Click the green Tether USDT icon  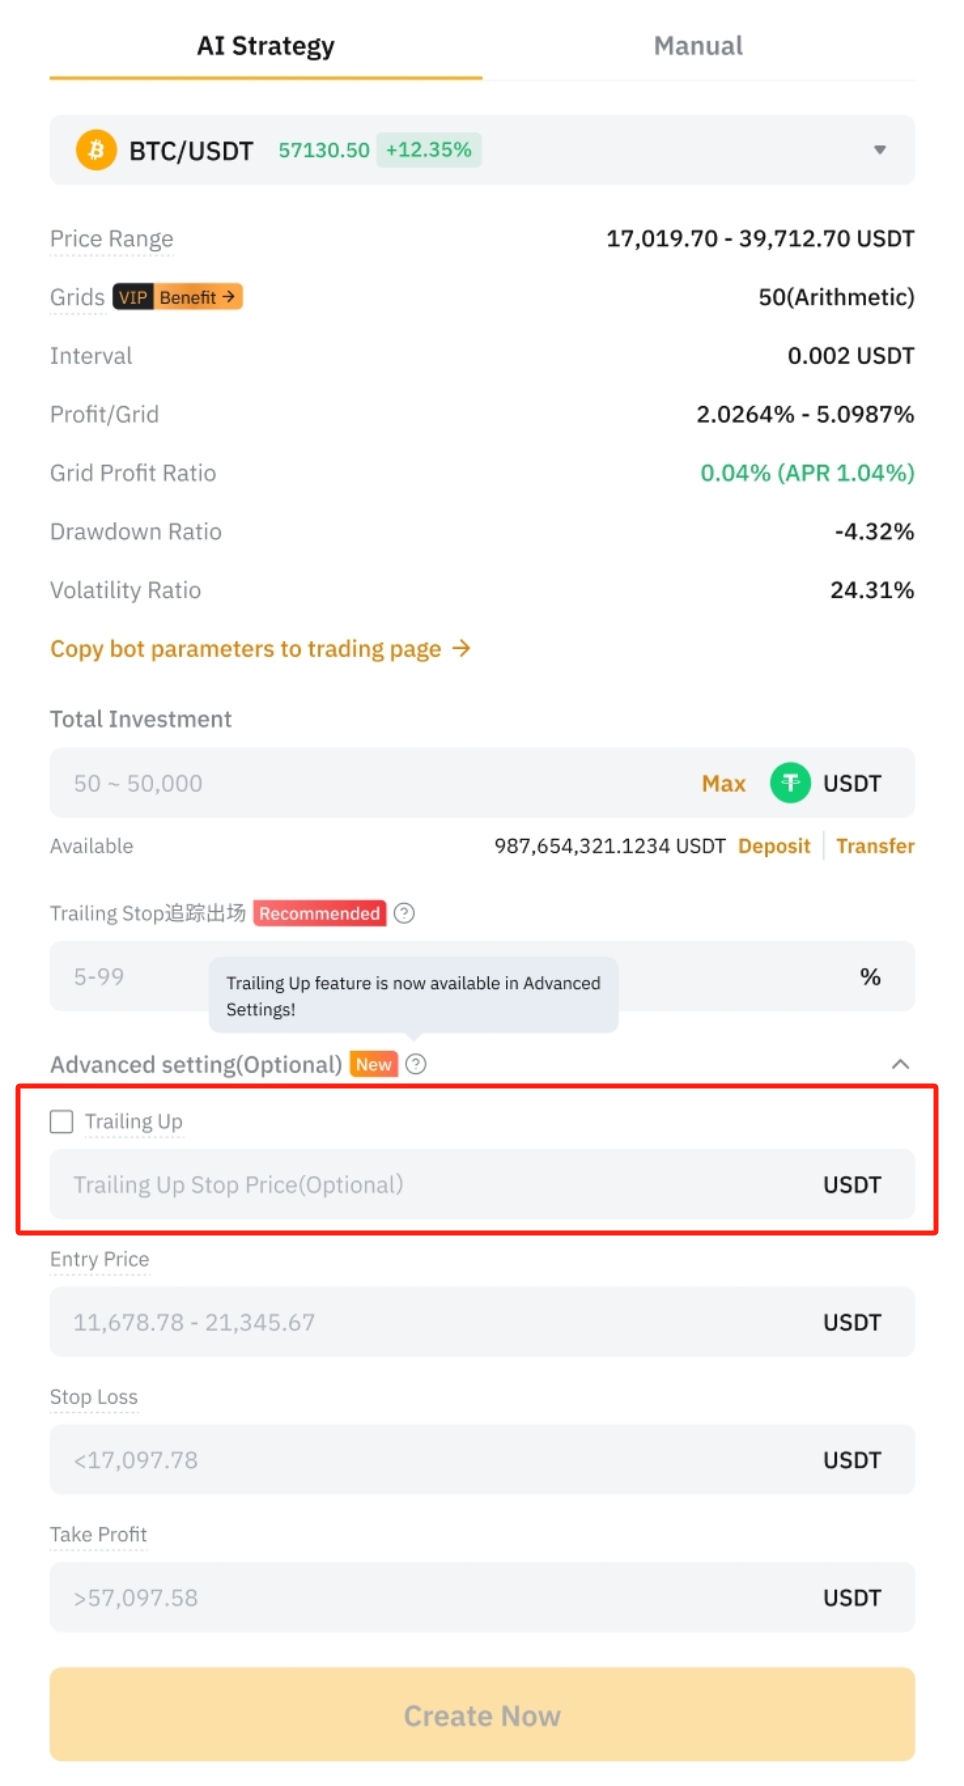[x=789, y=783]
